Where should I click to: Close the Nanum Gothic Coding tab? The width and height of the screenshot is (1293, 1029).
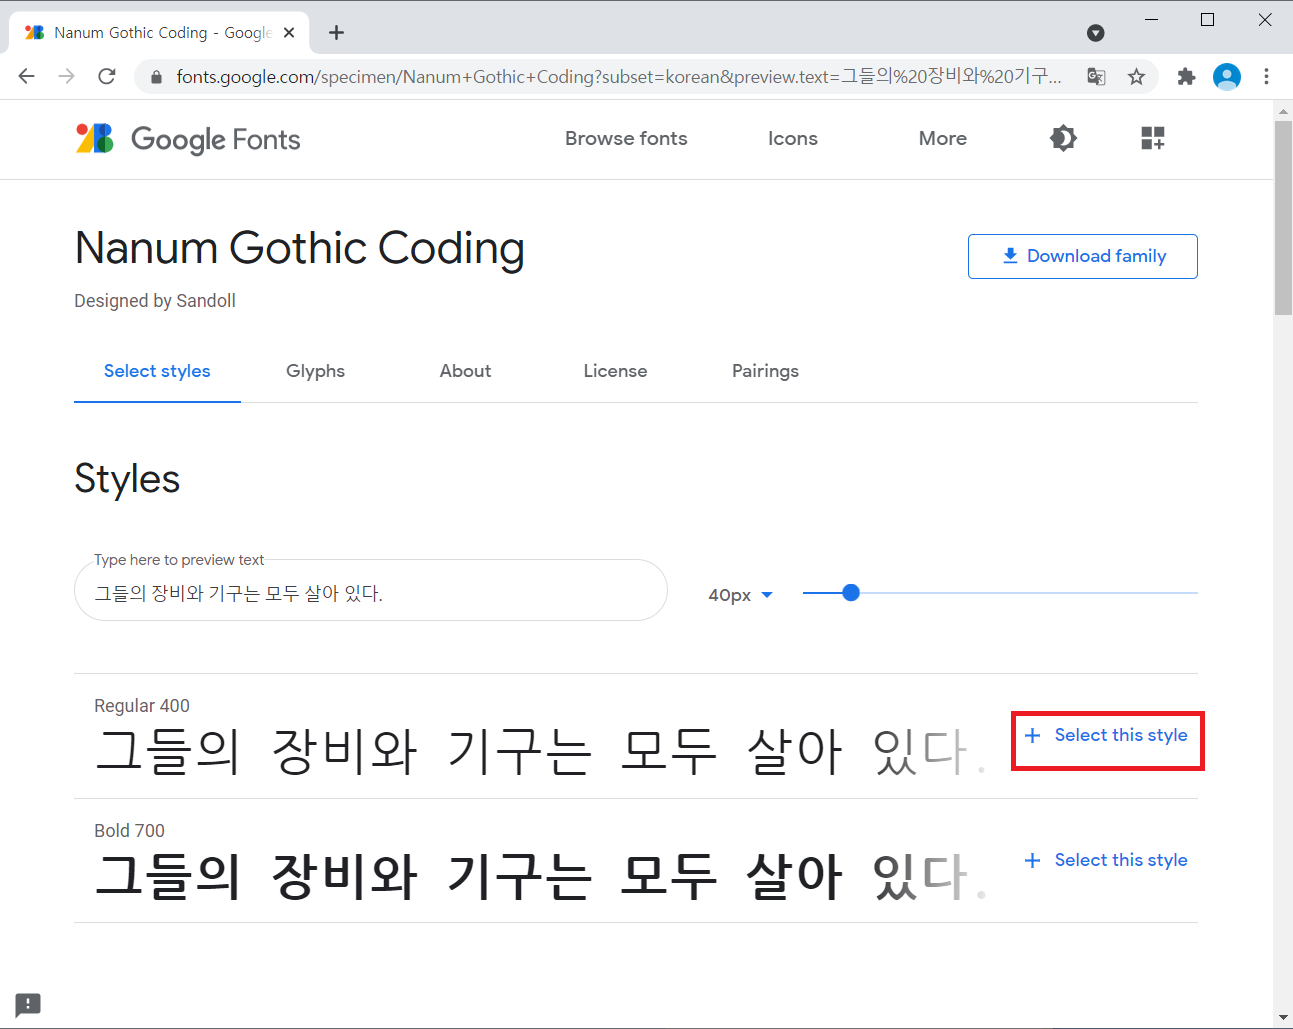point(289,33)
